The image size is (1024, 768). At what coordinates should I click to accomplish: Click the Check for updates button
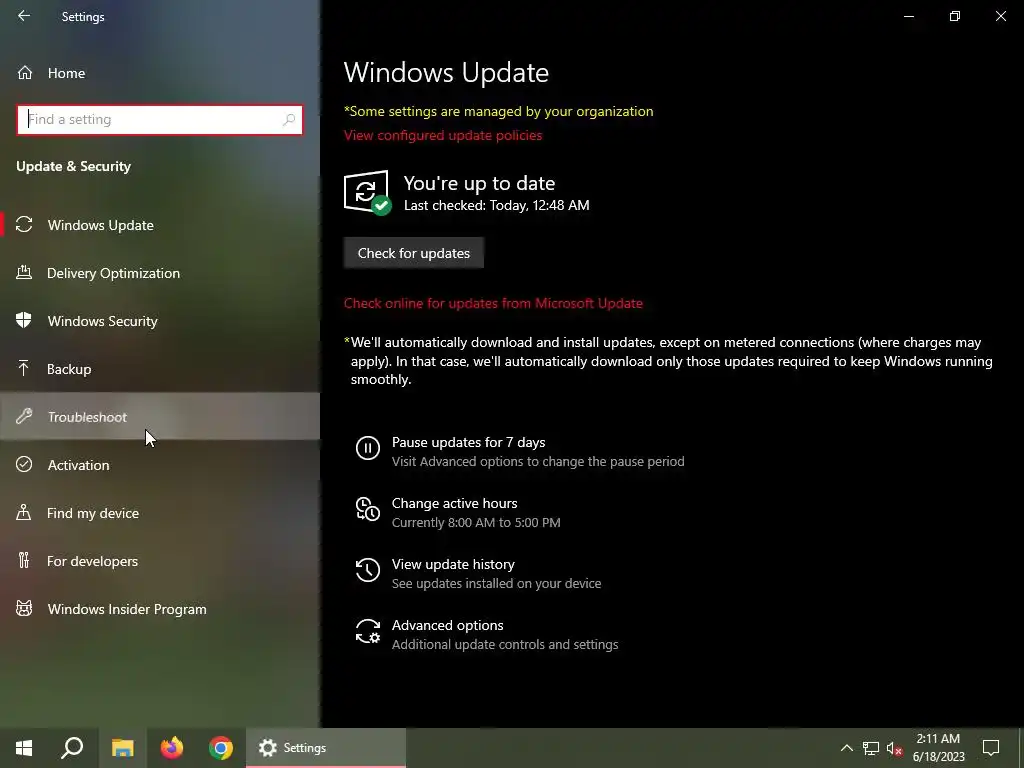[x=413, y=253]
